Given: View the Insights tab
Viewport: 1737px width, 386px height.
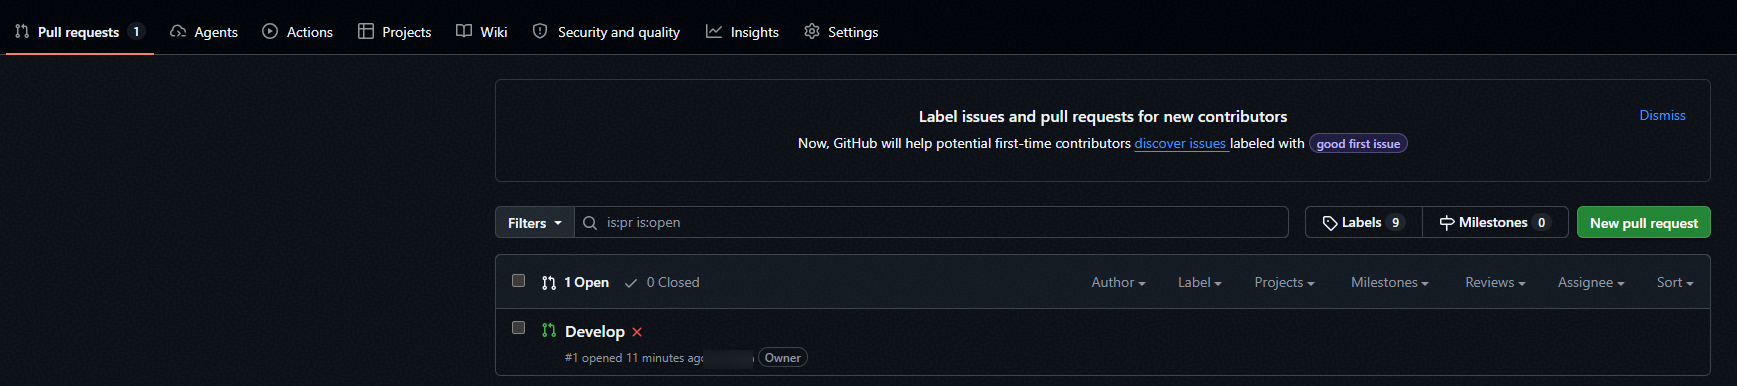Looking at the screenshot, I should click(x=742, y=32).
